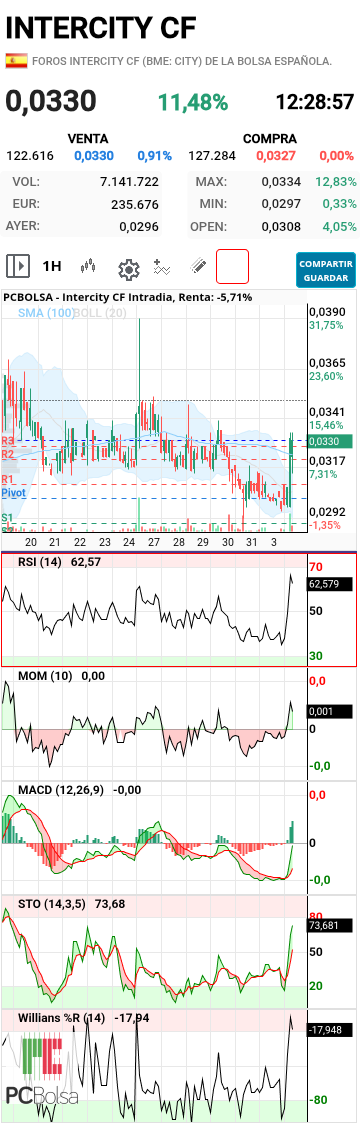Image resolution: width=360 pixels, height=1127 pixels.
Task: Click the sell price 0,0330 in blue
Action: (x=93, y=155)
